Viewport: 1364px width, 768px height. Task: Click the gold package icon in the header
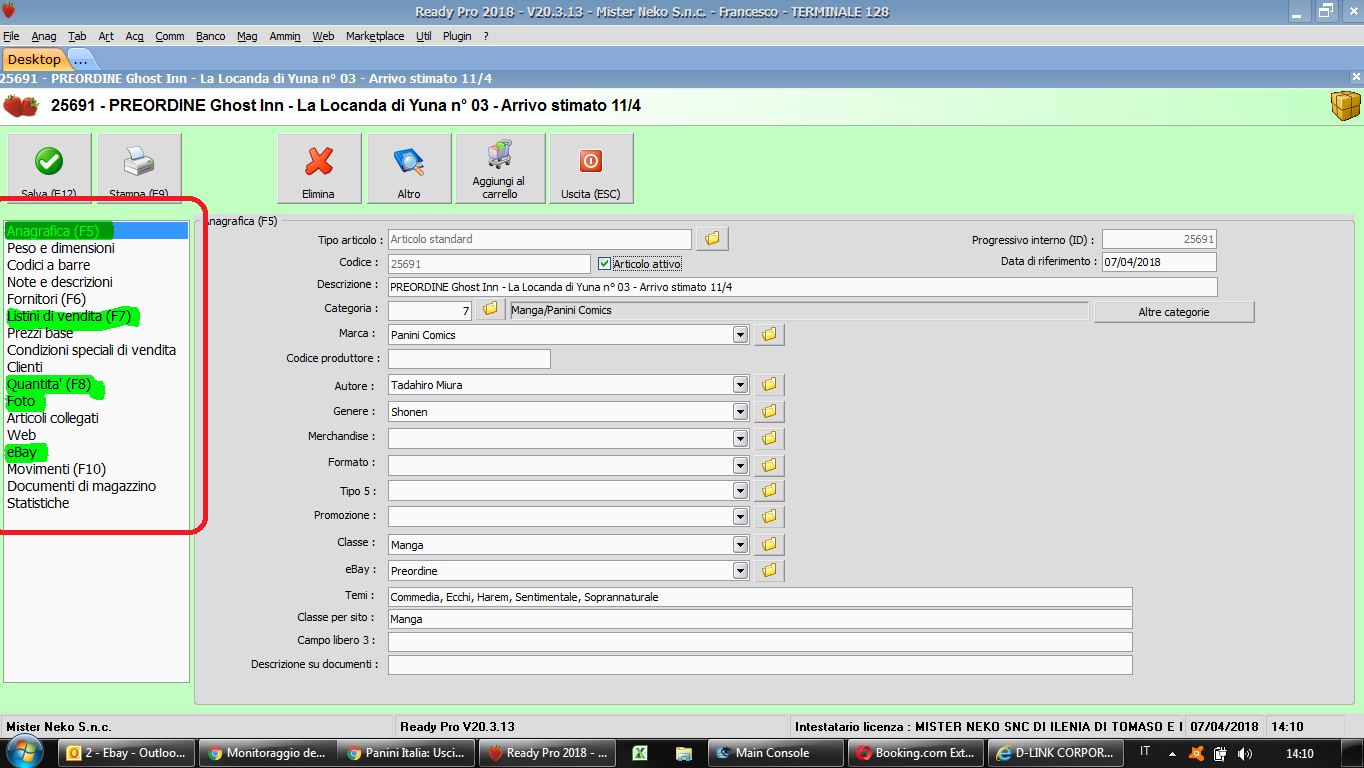click(x=1345, y=105)
